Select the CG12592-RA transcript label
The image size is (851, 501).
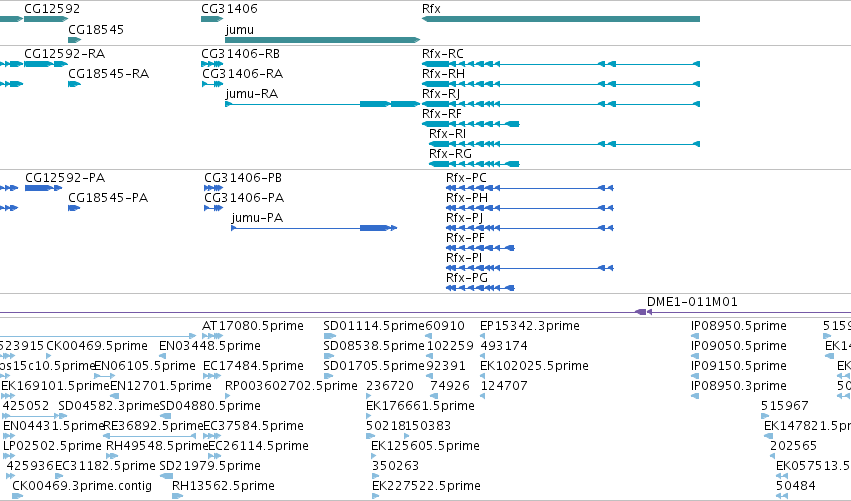point(65,54)
